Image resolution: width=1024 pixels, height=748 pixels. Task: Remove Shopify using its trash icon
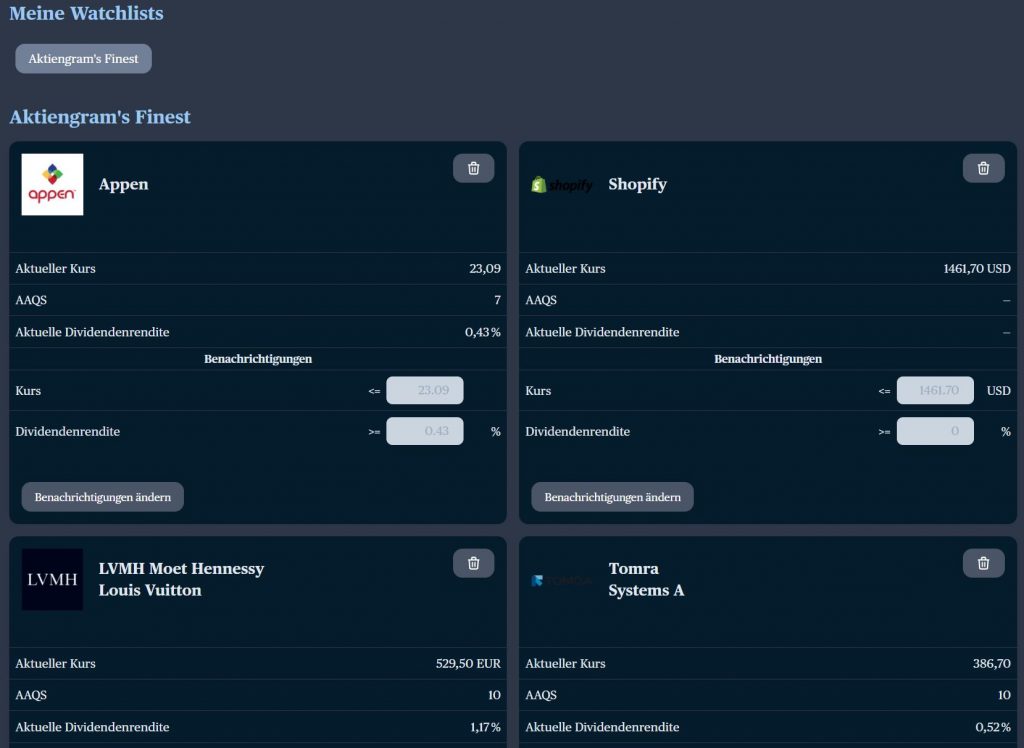click(x=984, y=169)
